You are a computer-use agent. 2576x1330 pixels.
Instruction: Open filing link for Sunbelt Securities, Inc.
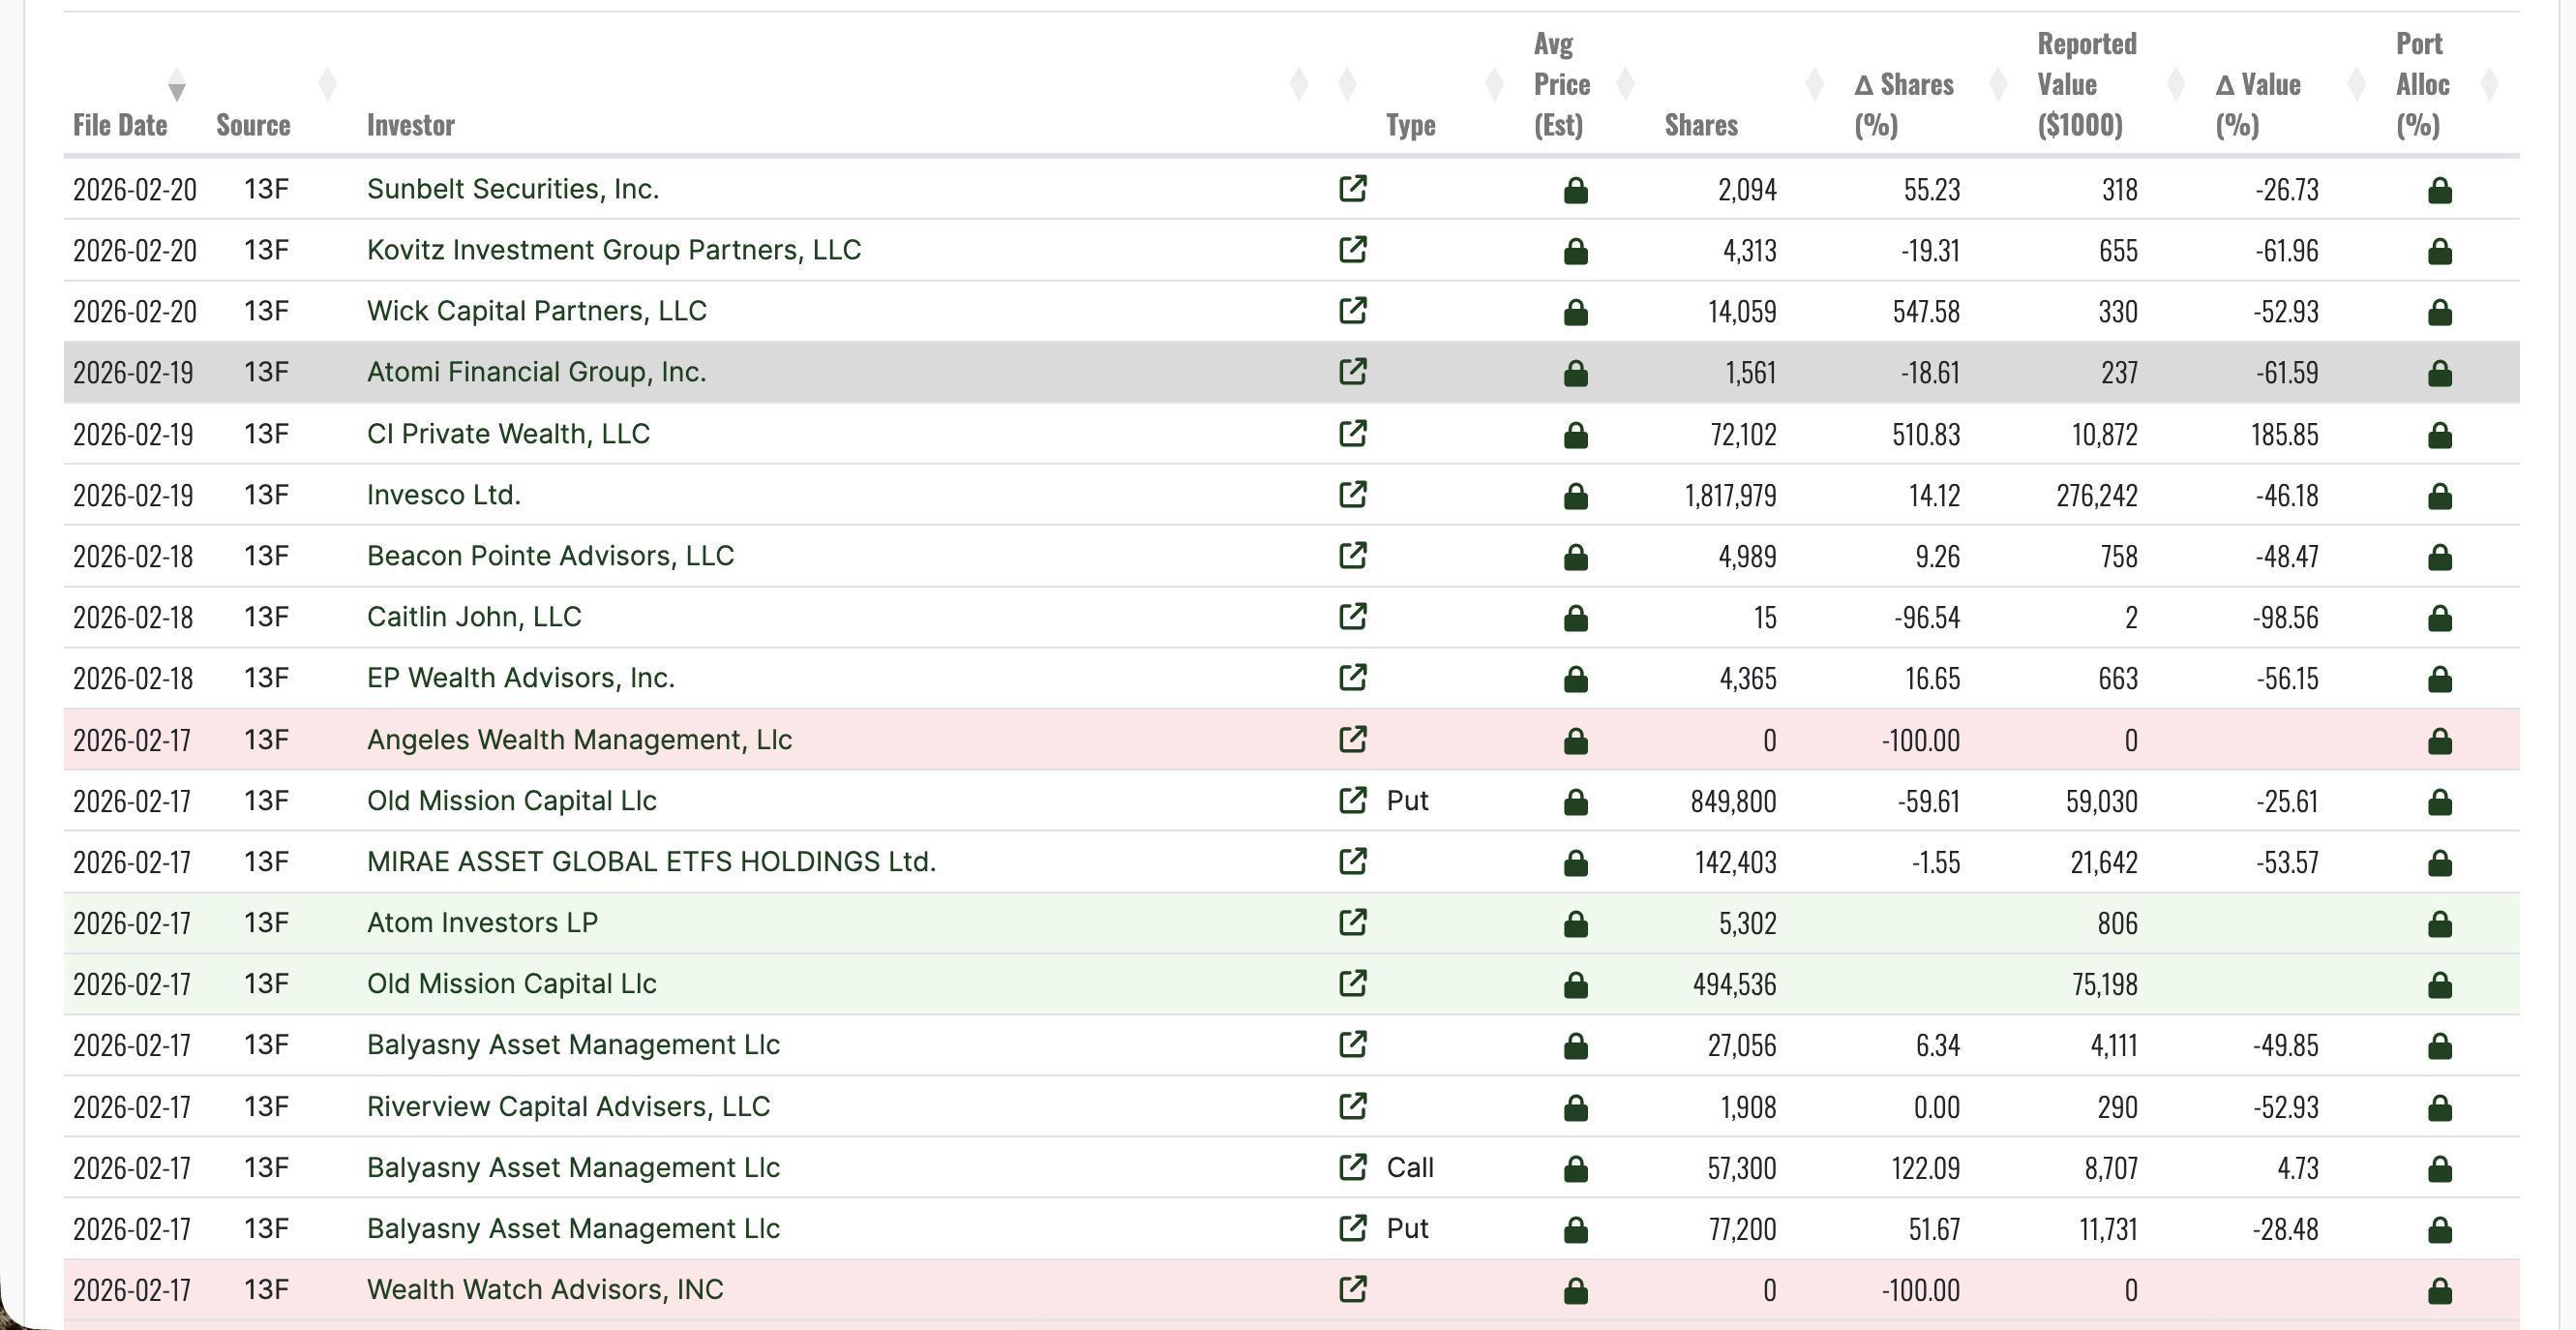(1353, 189)
